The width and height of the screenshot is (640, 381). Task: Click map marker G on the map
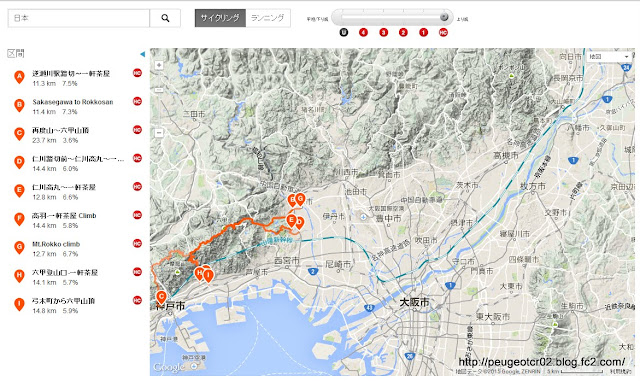click(x=300, y=200)
